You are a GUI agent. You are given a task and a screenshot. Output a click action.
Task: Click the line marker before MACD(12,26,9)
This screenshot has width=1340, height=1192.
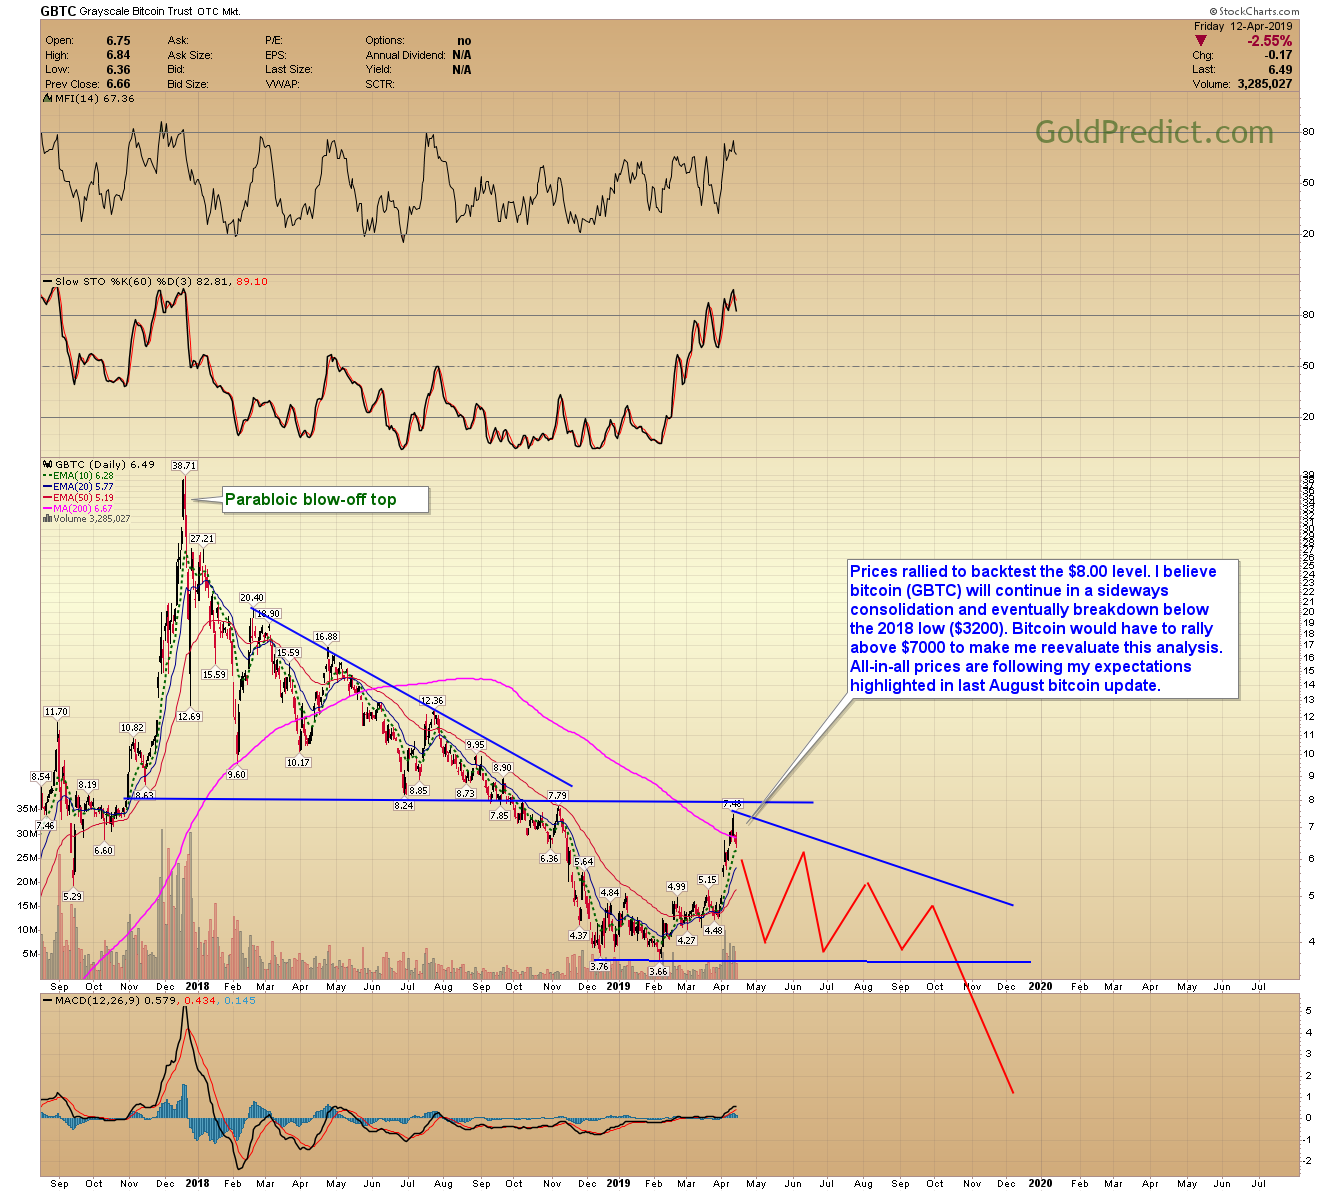click(x=46, y=1000)
